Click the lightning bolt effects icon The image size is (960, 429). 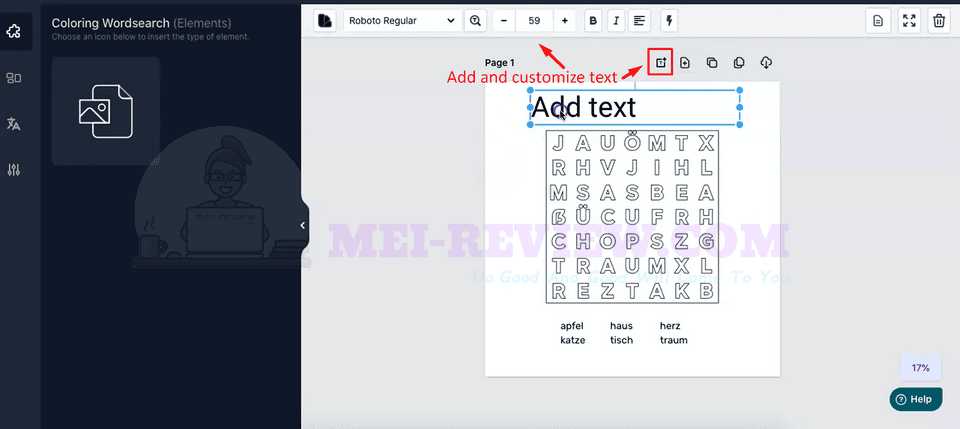[x=669, y=21]
